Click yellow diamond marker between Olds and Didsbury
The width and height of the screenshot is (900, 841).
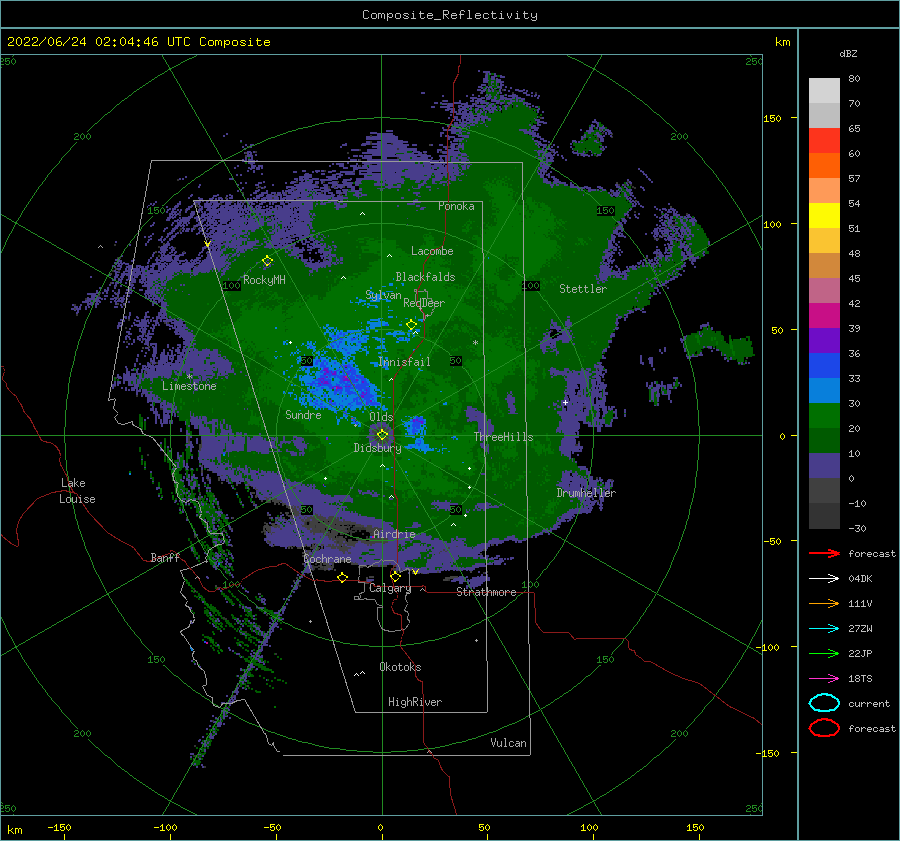point(382,435)
